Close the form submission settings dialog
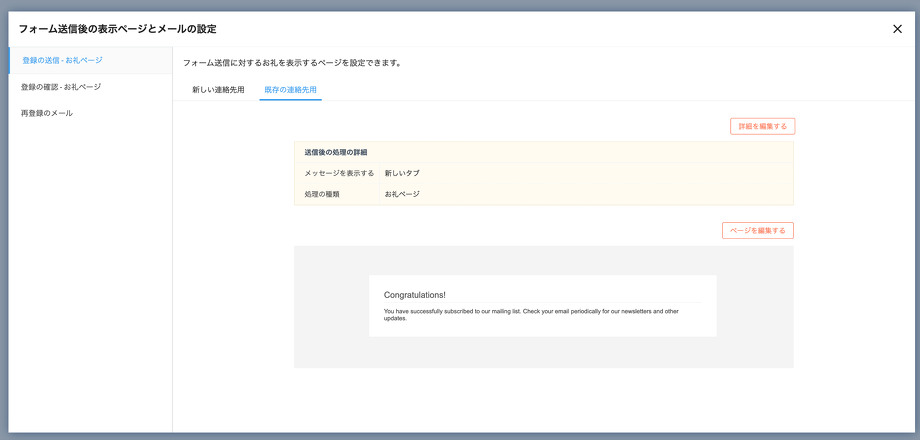 coord(897,29)
